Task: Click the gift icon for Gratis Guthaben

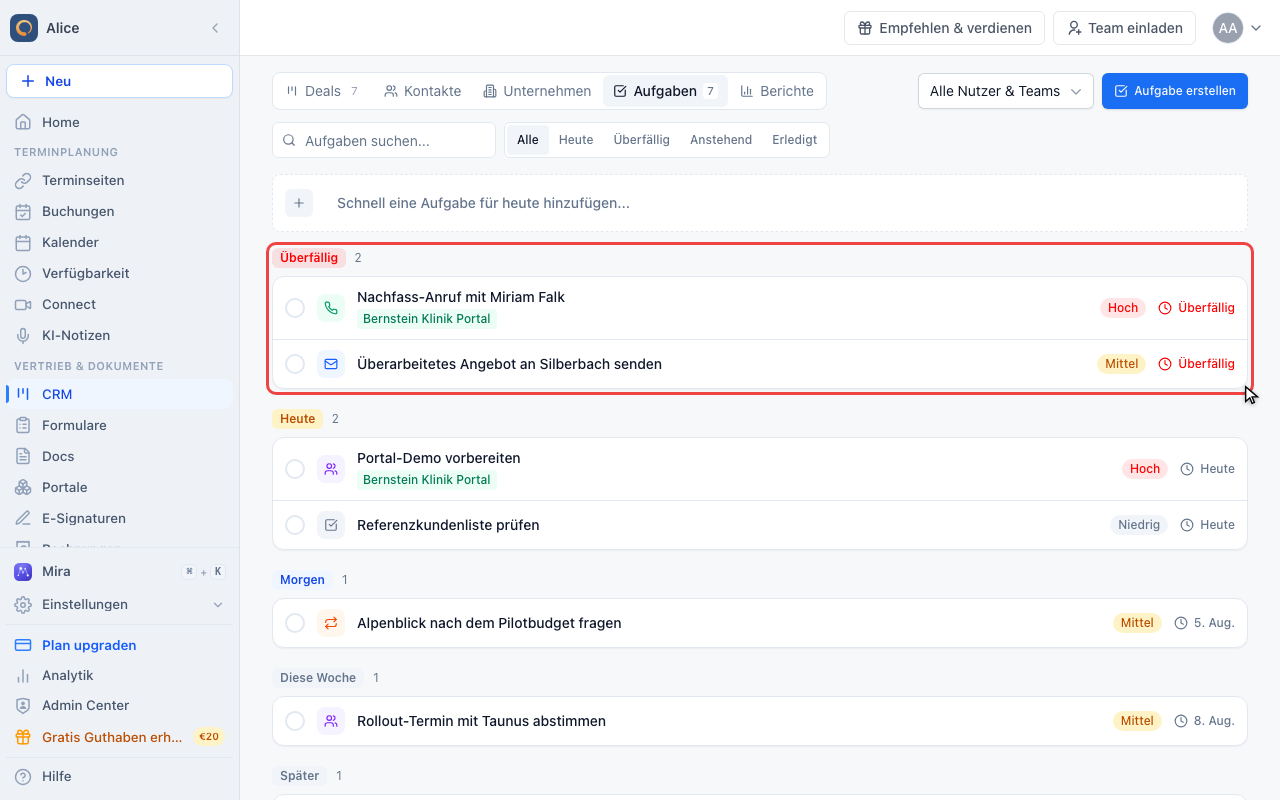Action: coord(23,737)
